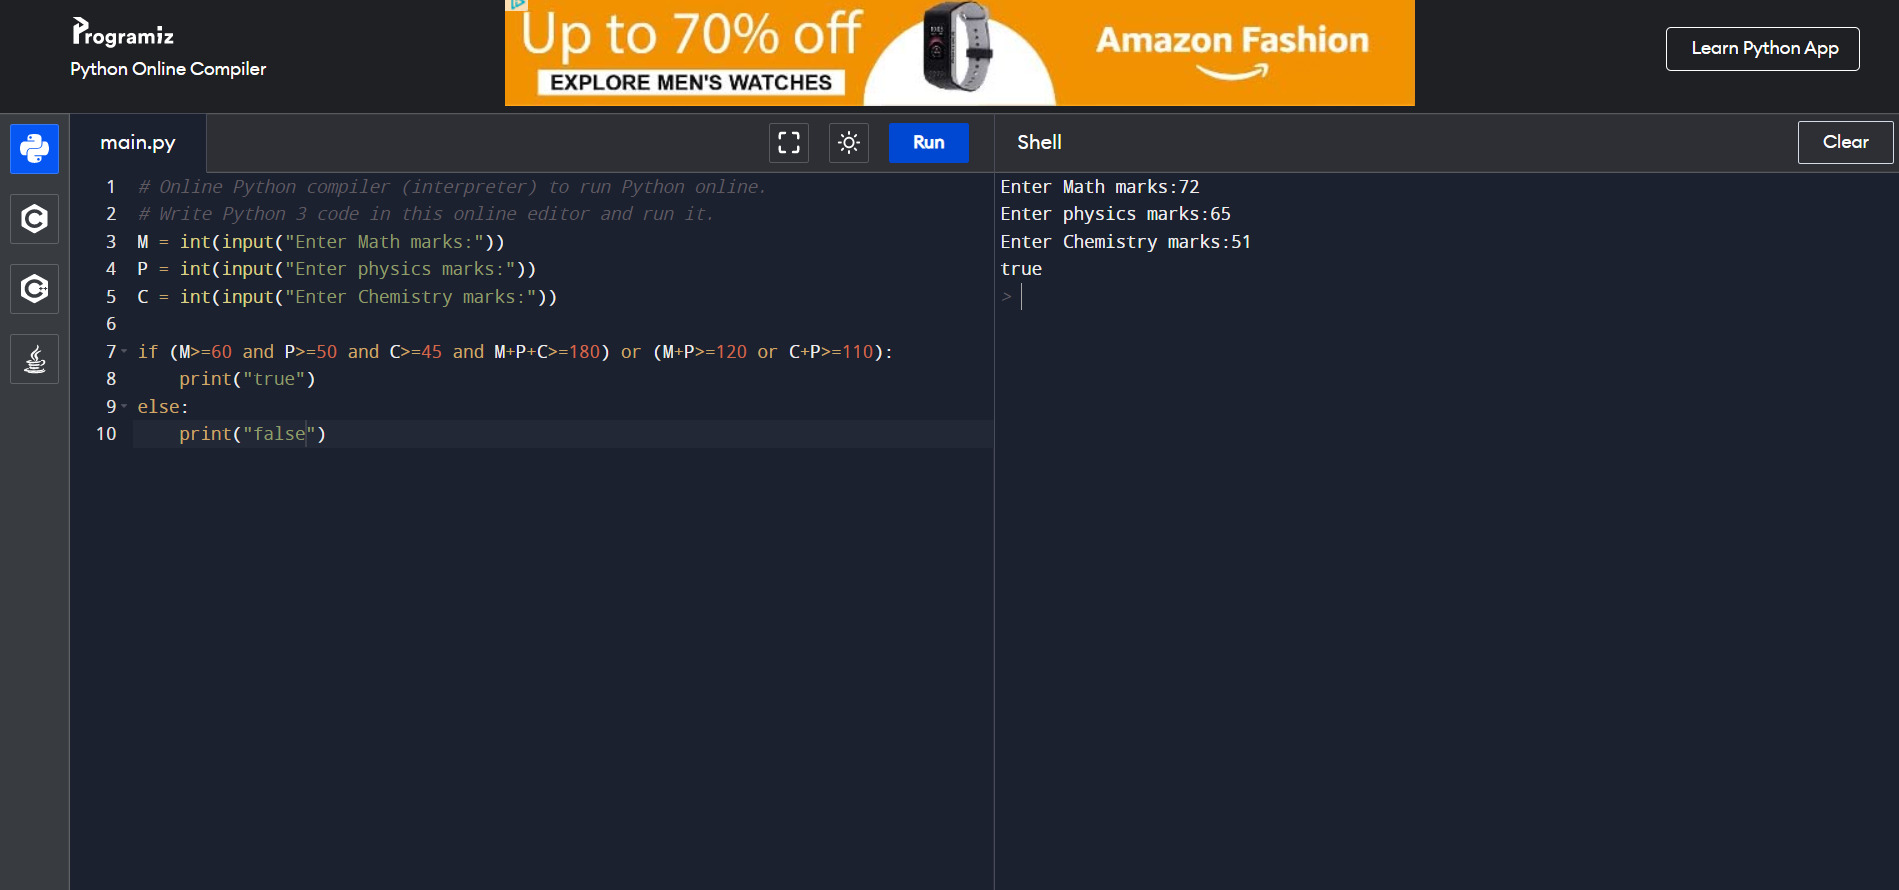Viewport: 1899px width, 890px height.
Task: Select the main.py tab
Action: tap(138, 143)
